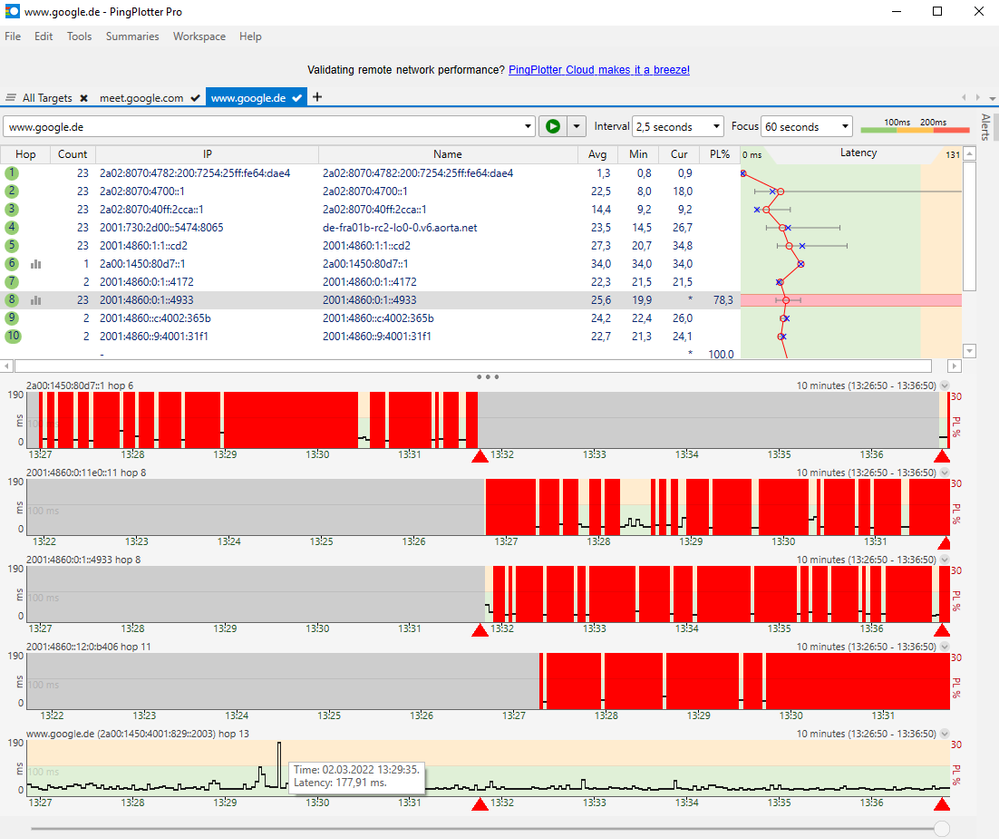Click the hop 8 green circle

[x=11, y=300]
